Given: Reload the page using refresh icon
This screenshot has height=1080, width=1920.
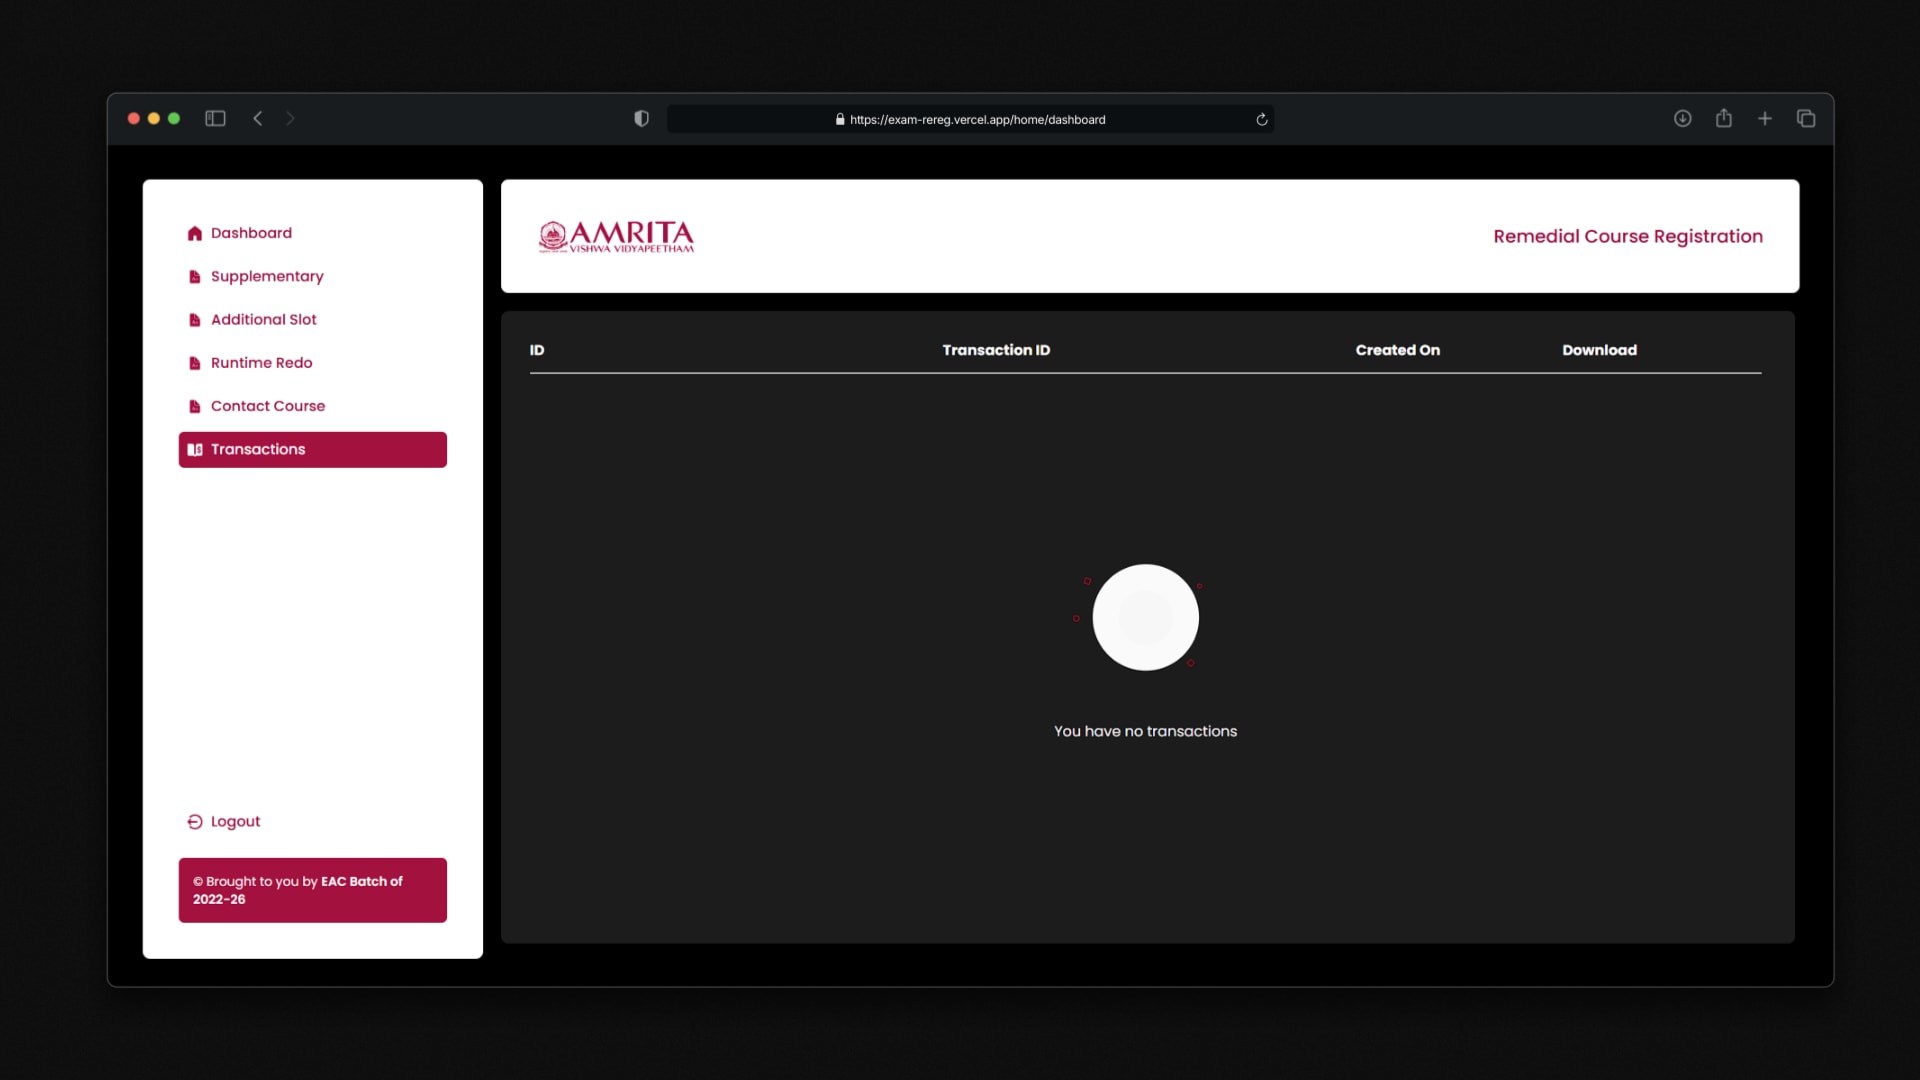Looking at the screenshot, I should 1262,119.
